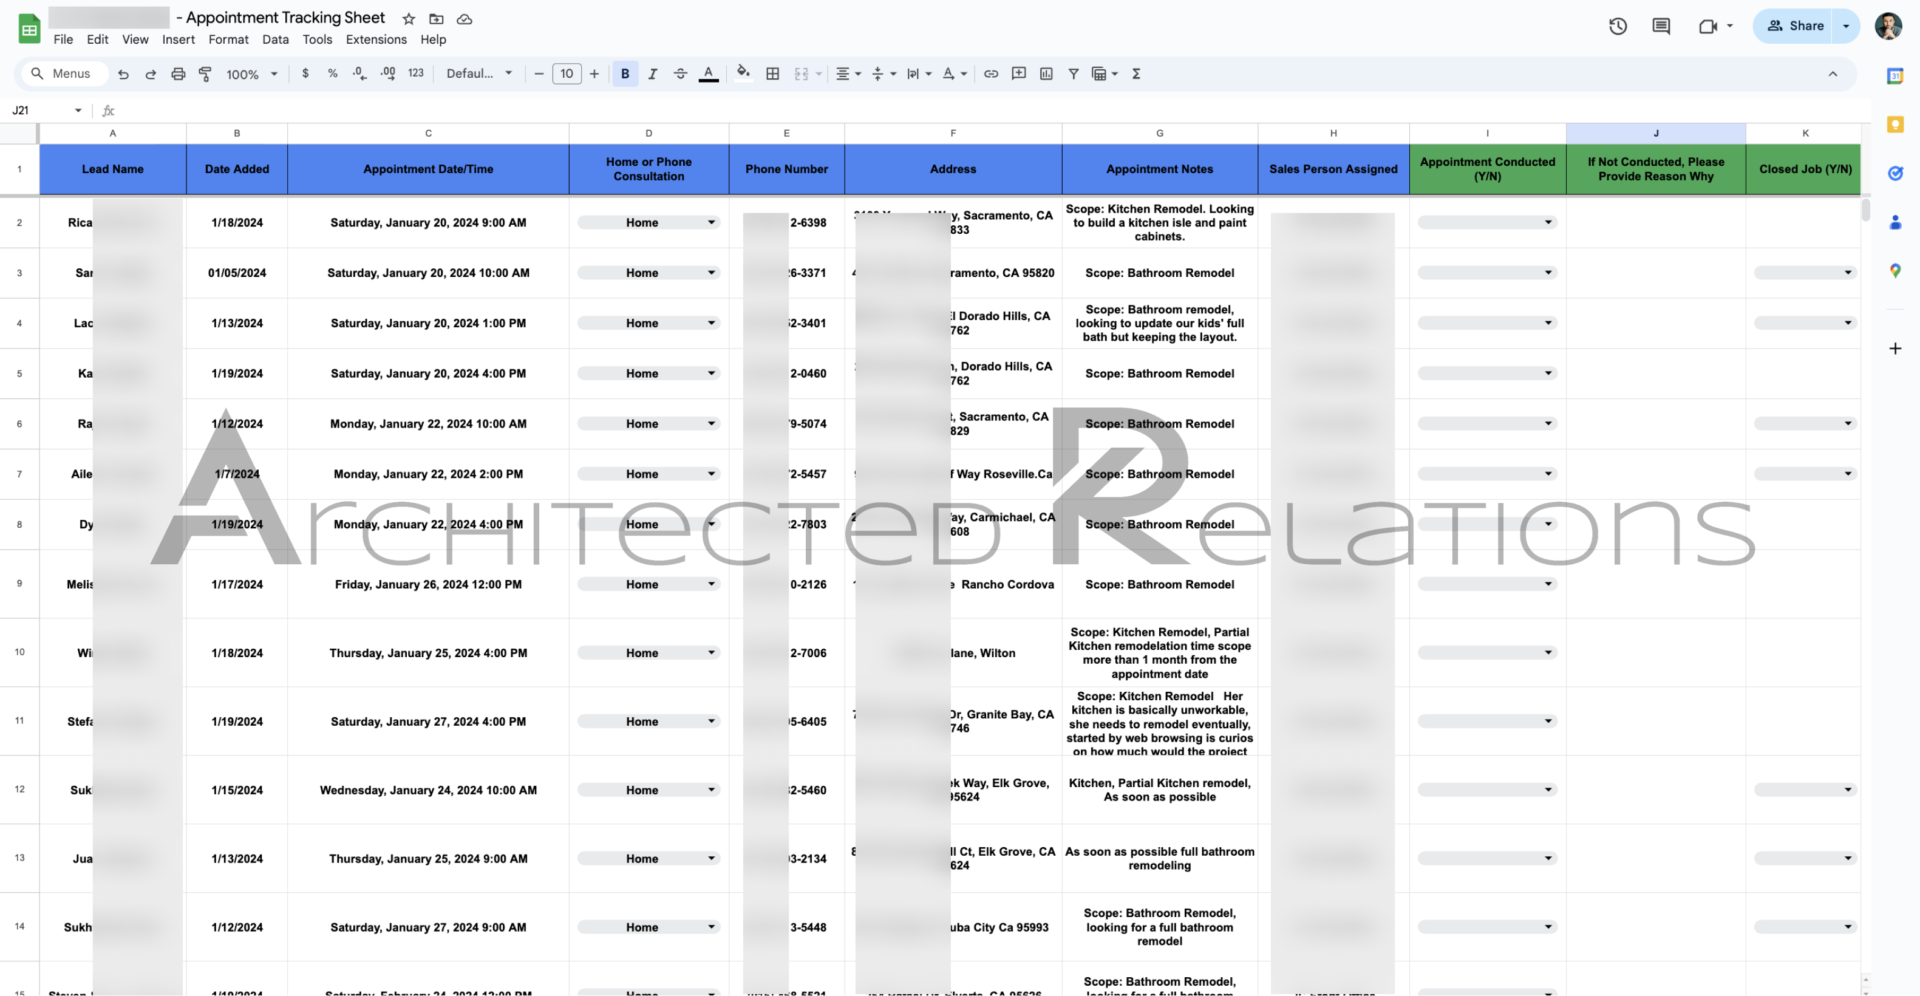The height and width of the screenshot is (996, 1920).
Task: Open the Extensions menu
Action: click(376, 40)
